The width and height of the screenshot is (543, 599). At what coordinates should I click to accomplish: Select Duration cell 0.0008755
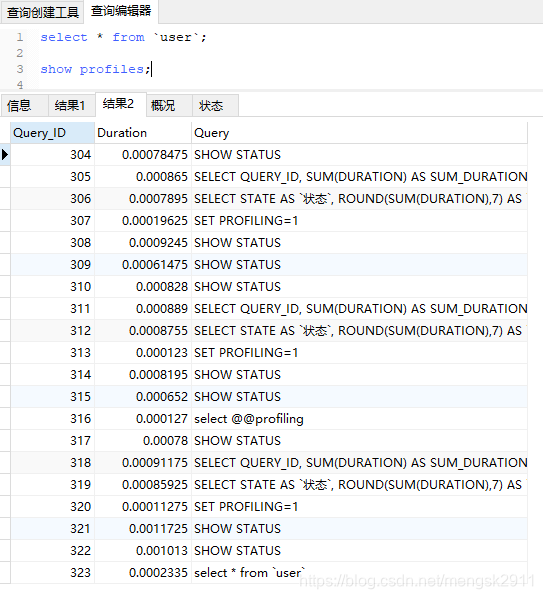pyautogui.click(x=143, y=331)
